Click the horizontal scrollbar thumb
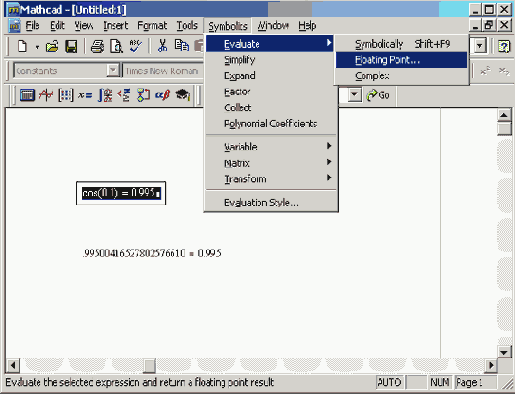Screen dimensions: 515x394 tap(149, 365)
